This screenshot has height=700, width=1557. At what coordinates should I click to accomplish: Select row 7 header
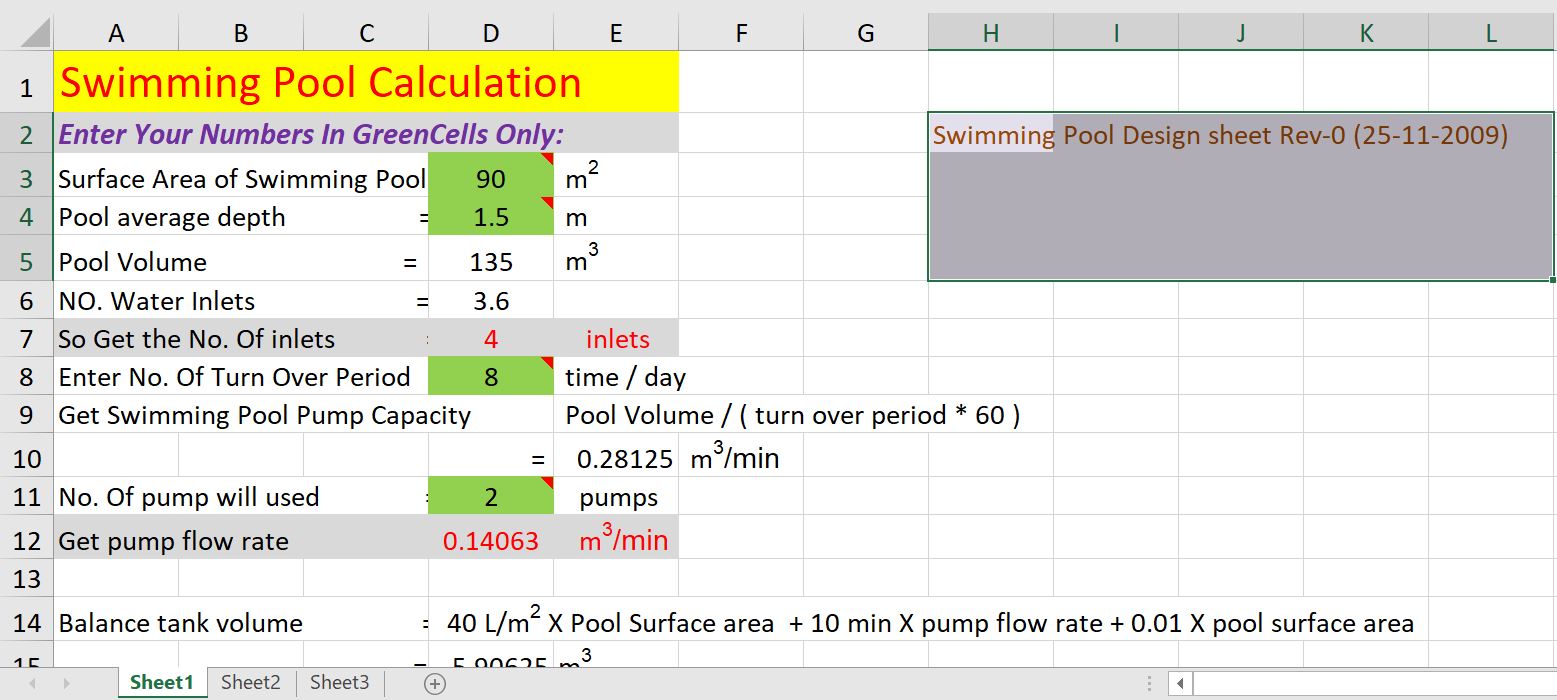[26, 338]
